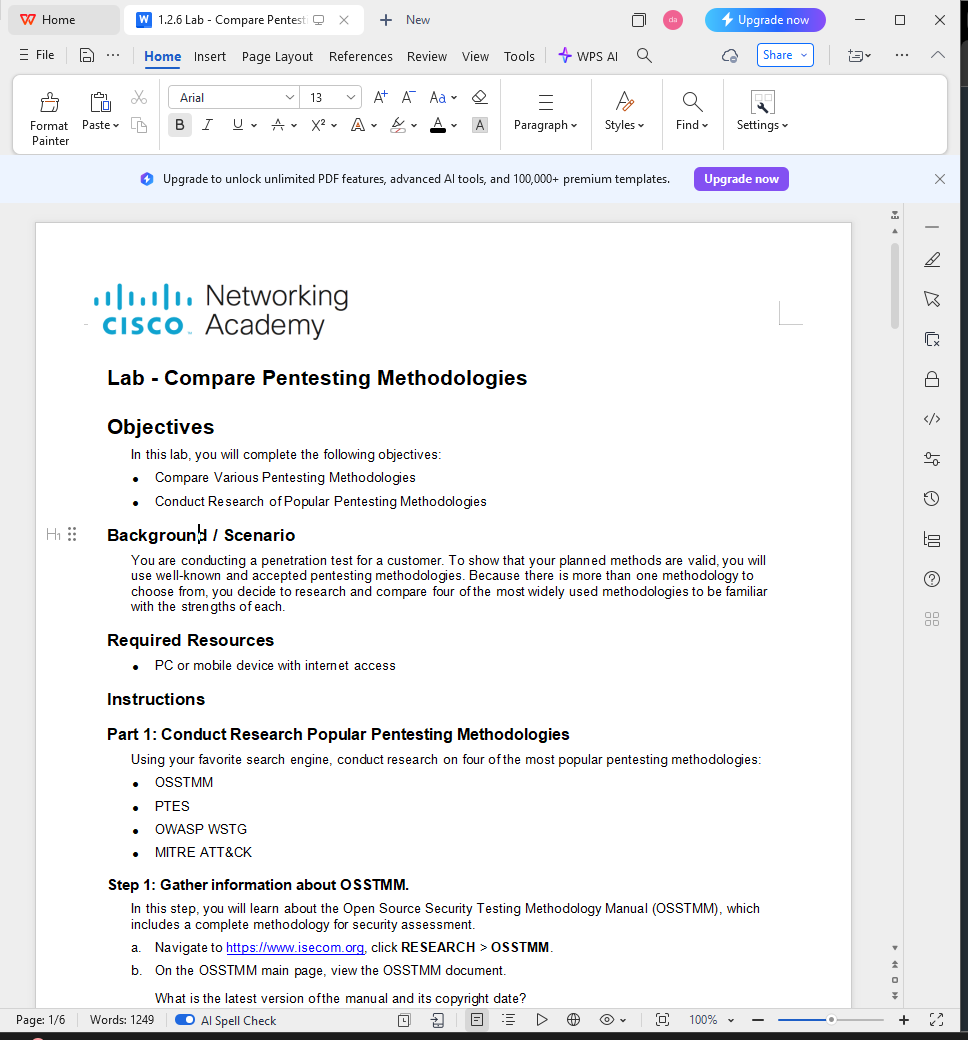The width and height of the screenshot is (968, 1040).
Task: Switch to the View tab
Action: click(475, 56)
